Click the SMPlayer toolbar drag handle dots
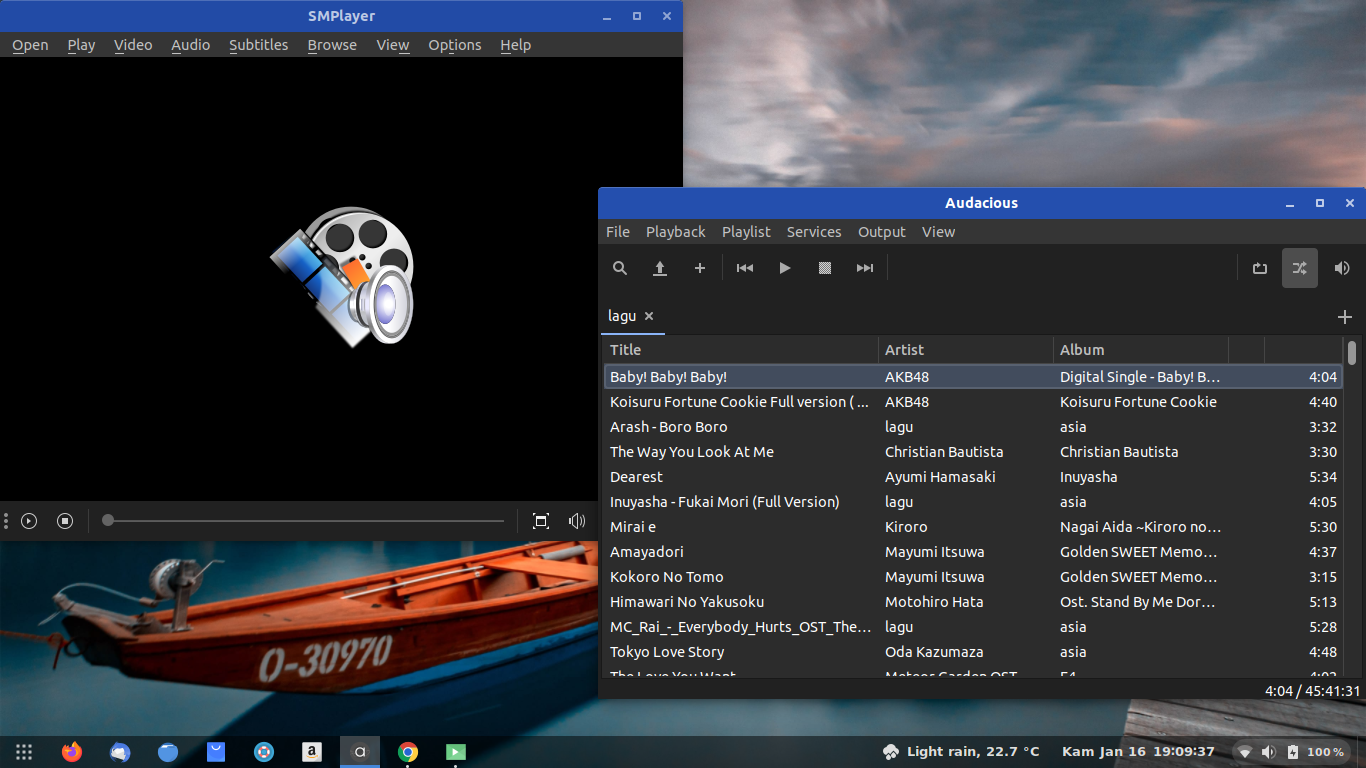 pos(6,521)
